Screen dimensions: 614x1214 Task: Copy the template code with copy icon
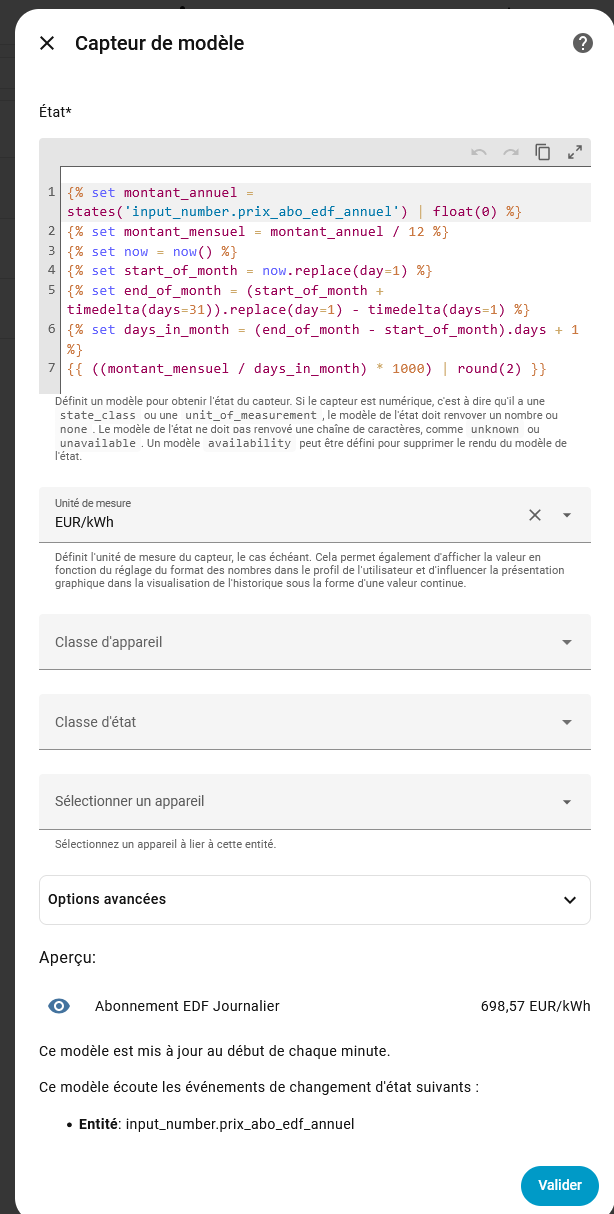pos(543,152)
